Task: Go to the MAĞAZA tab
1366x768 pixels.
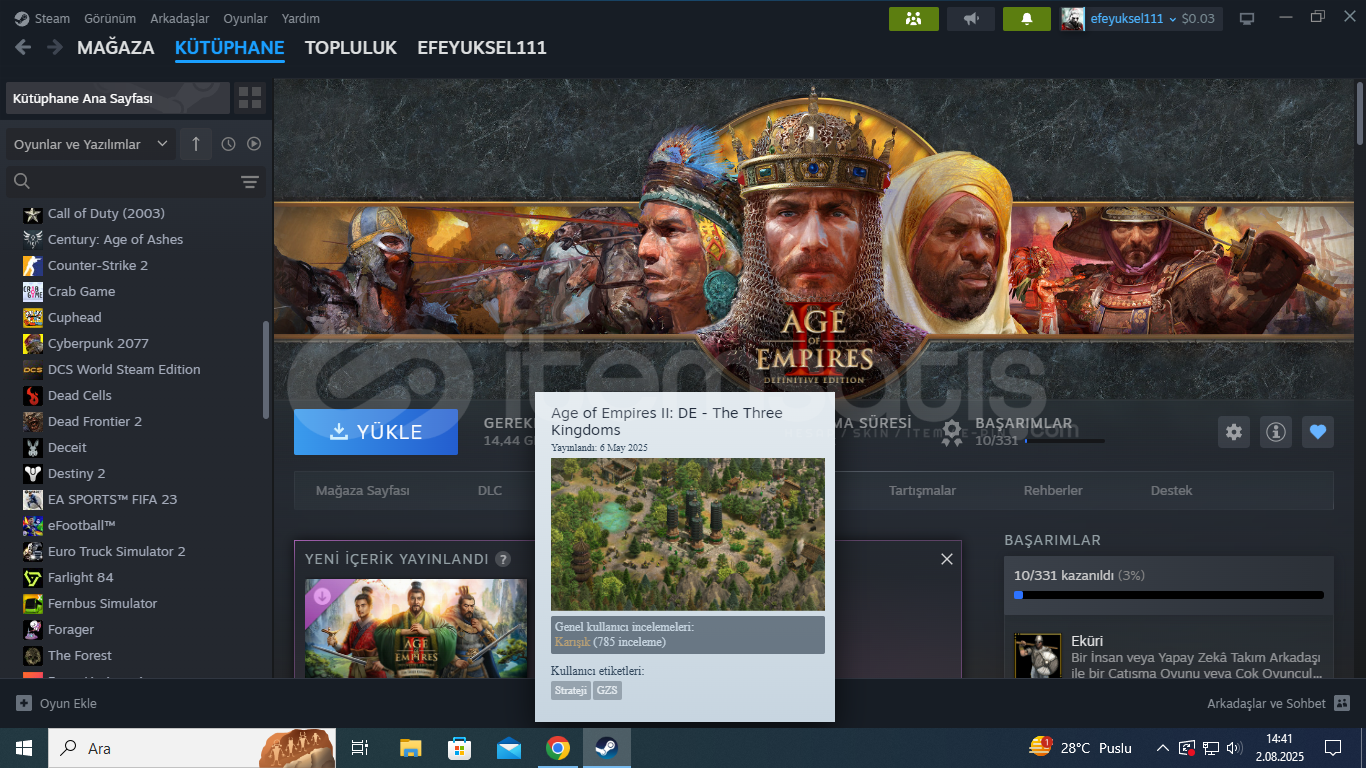Action: (116, 47)
